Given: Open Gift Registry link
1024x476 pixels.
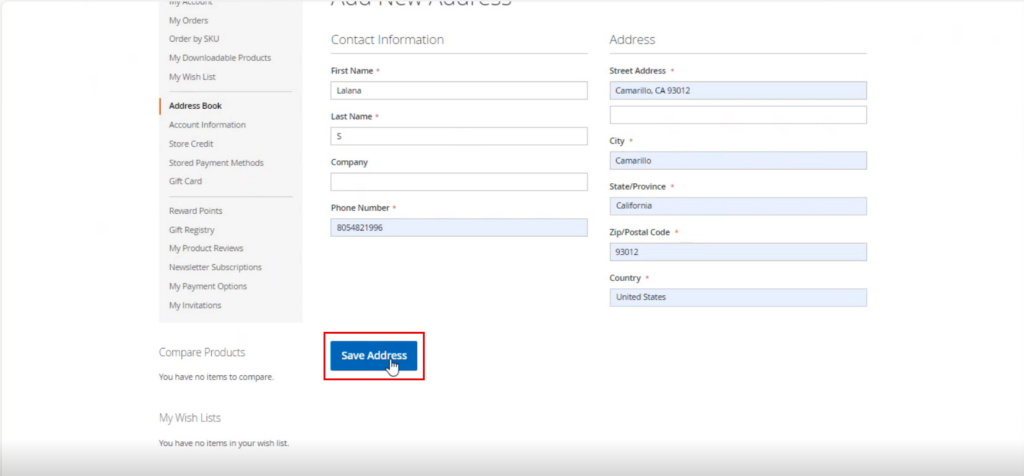Looking at the screenshot, I should pyautogui.click(x=191, y=230).
